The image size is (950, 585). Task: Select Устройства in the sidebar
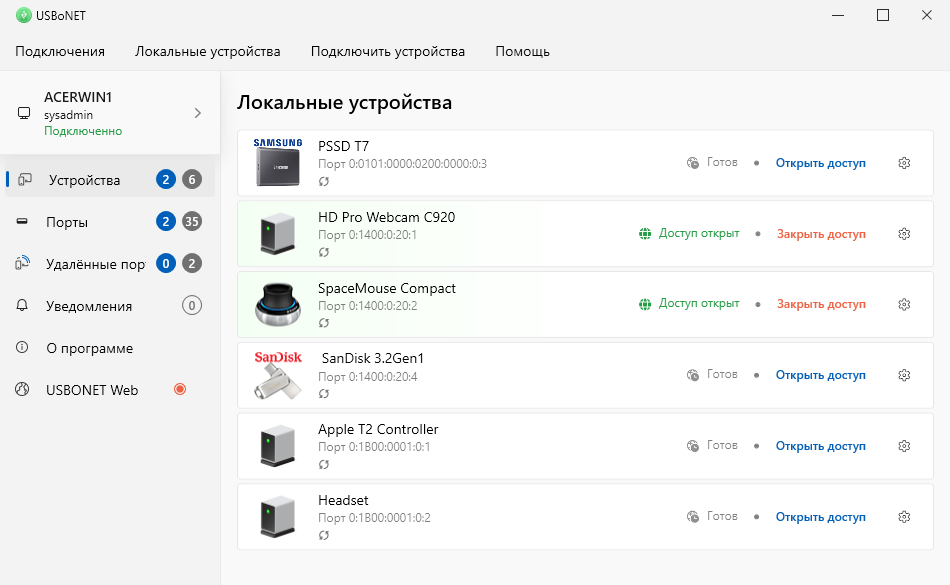tap(110, 180)
